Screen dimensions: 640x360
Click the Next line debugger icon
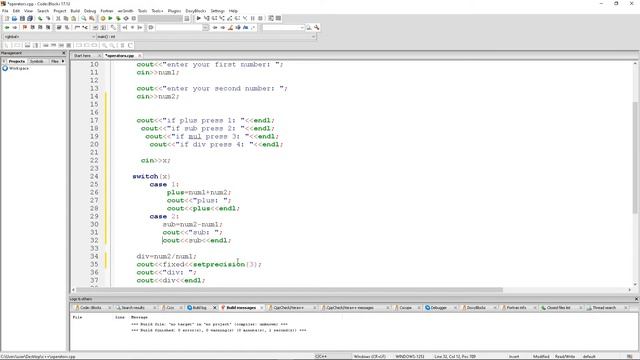214,18
